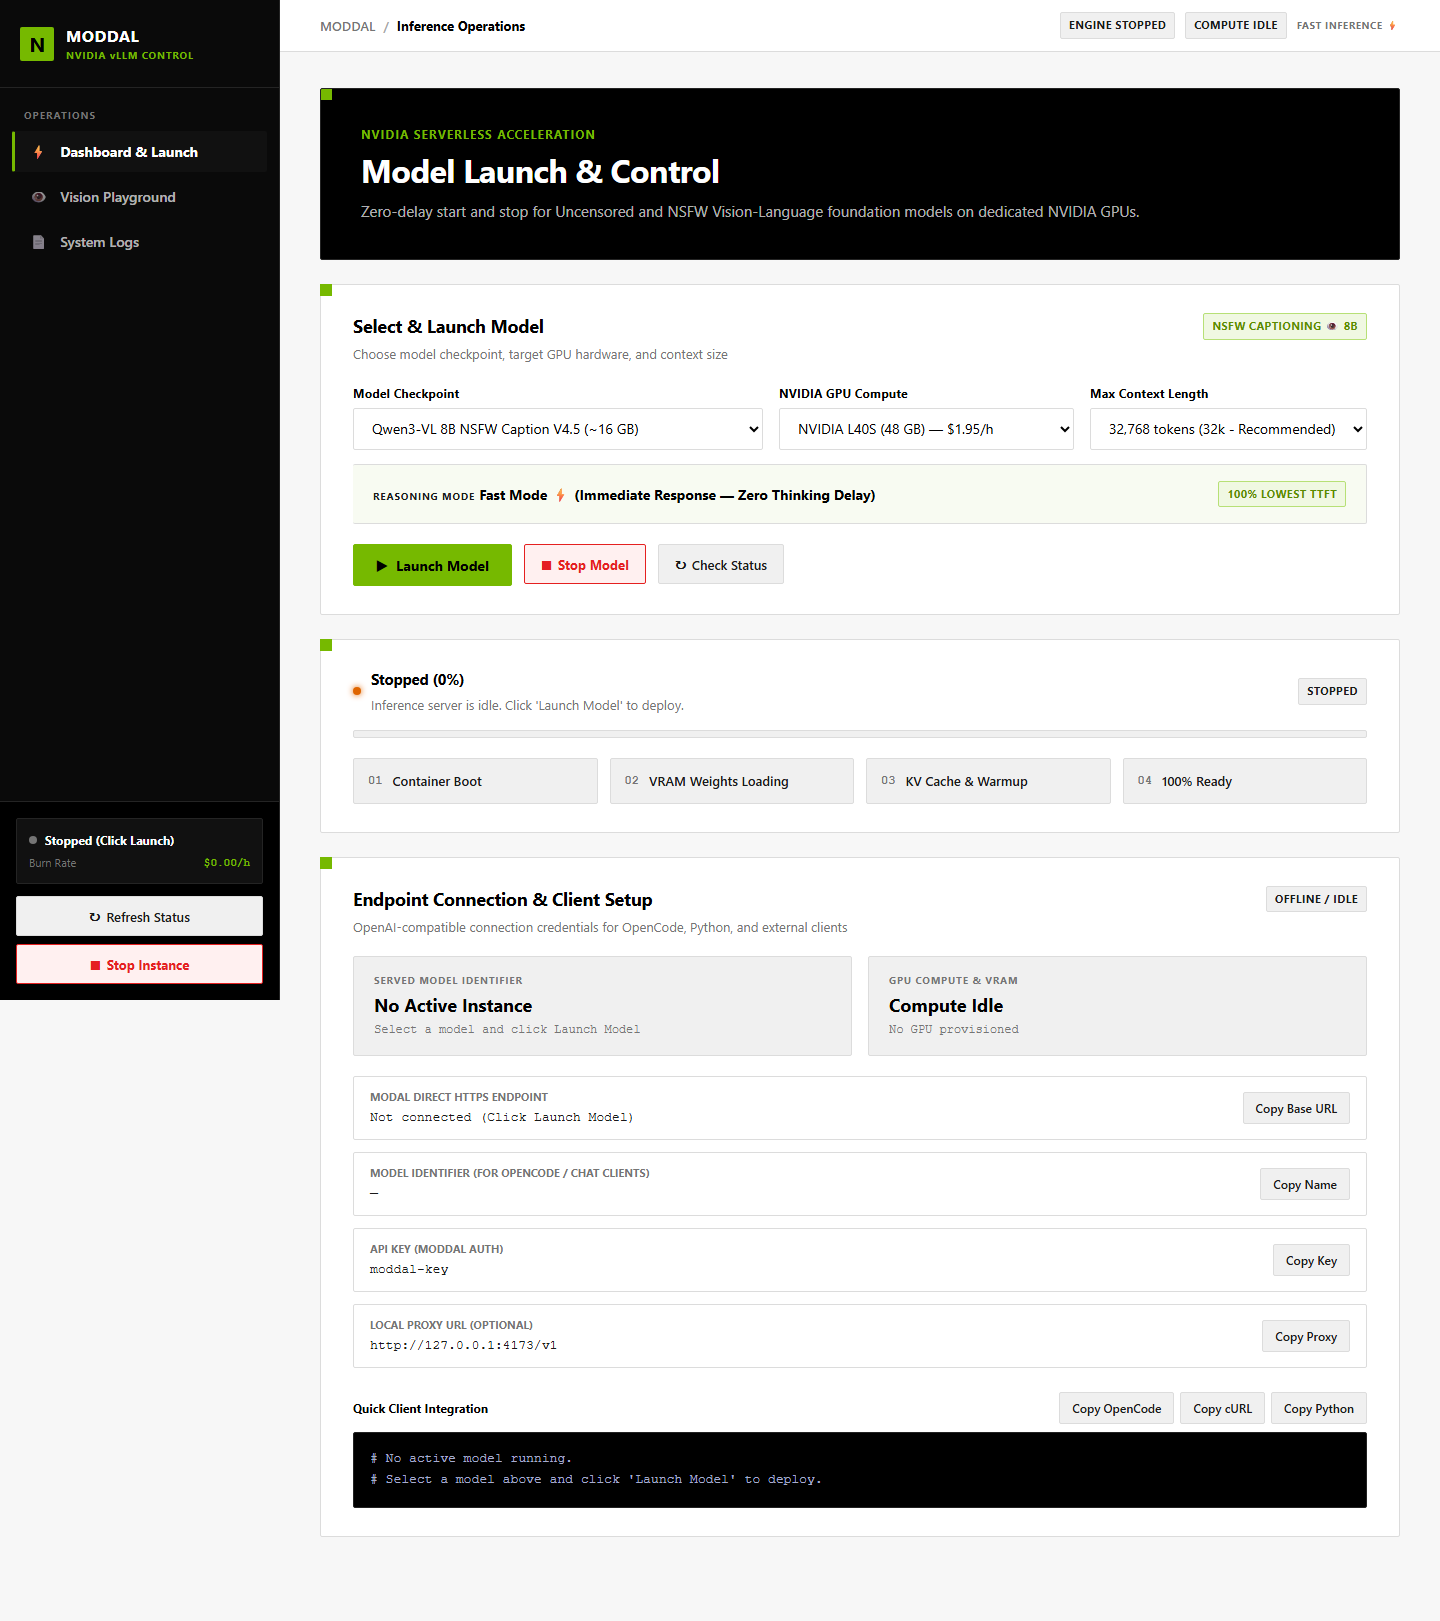
Task: Go to Dashboard & Launch in sidebar
Action: 140,152
